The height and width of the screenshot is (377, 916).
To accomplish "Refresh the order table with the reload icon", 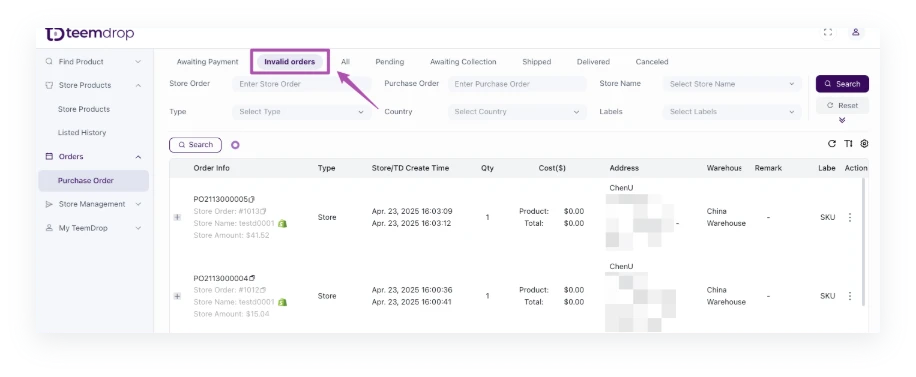I will (832, 144).
